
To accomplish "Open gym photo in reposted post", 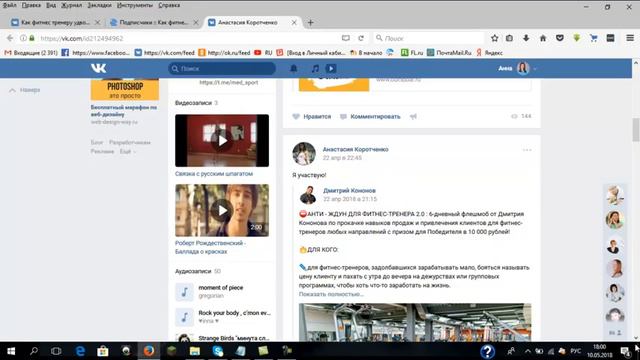I will (x=415, y=322).
